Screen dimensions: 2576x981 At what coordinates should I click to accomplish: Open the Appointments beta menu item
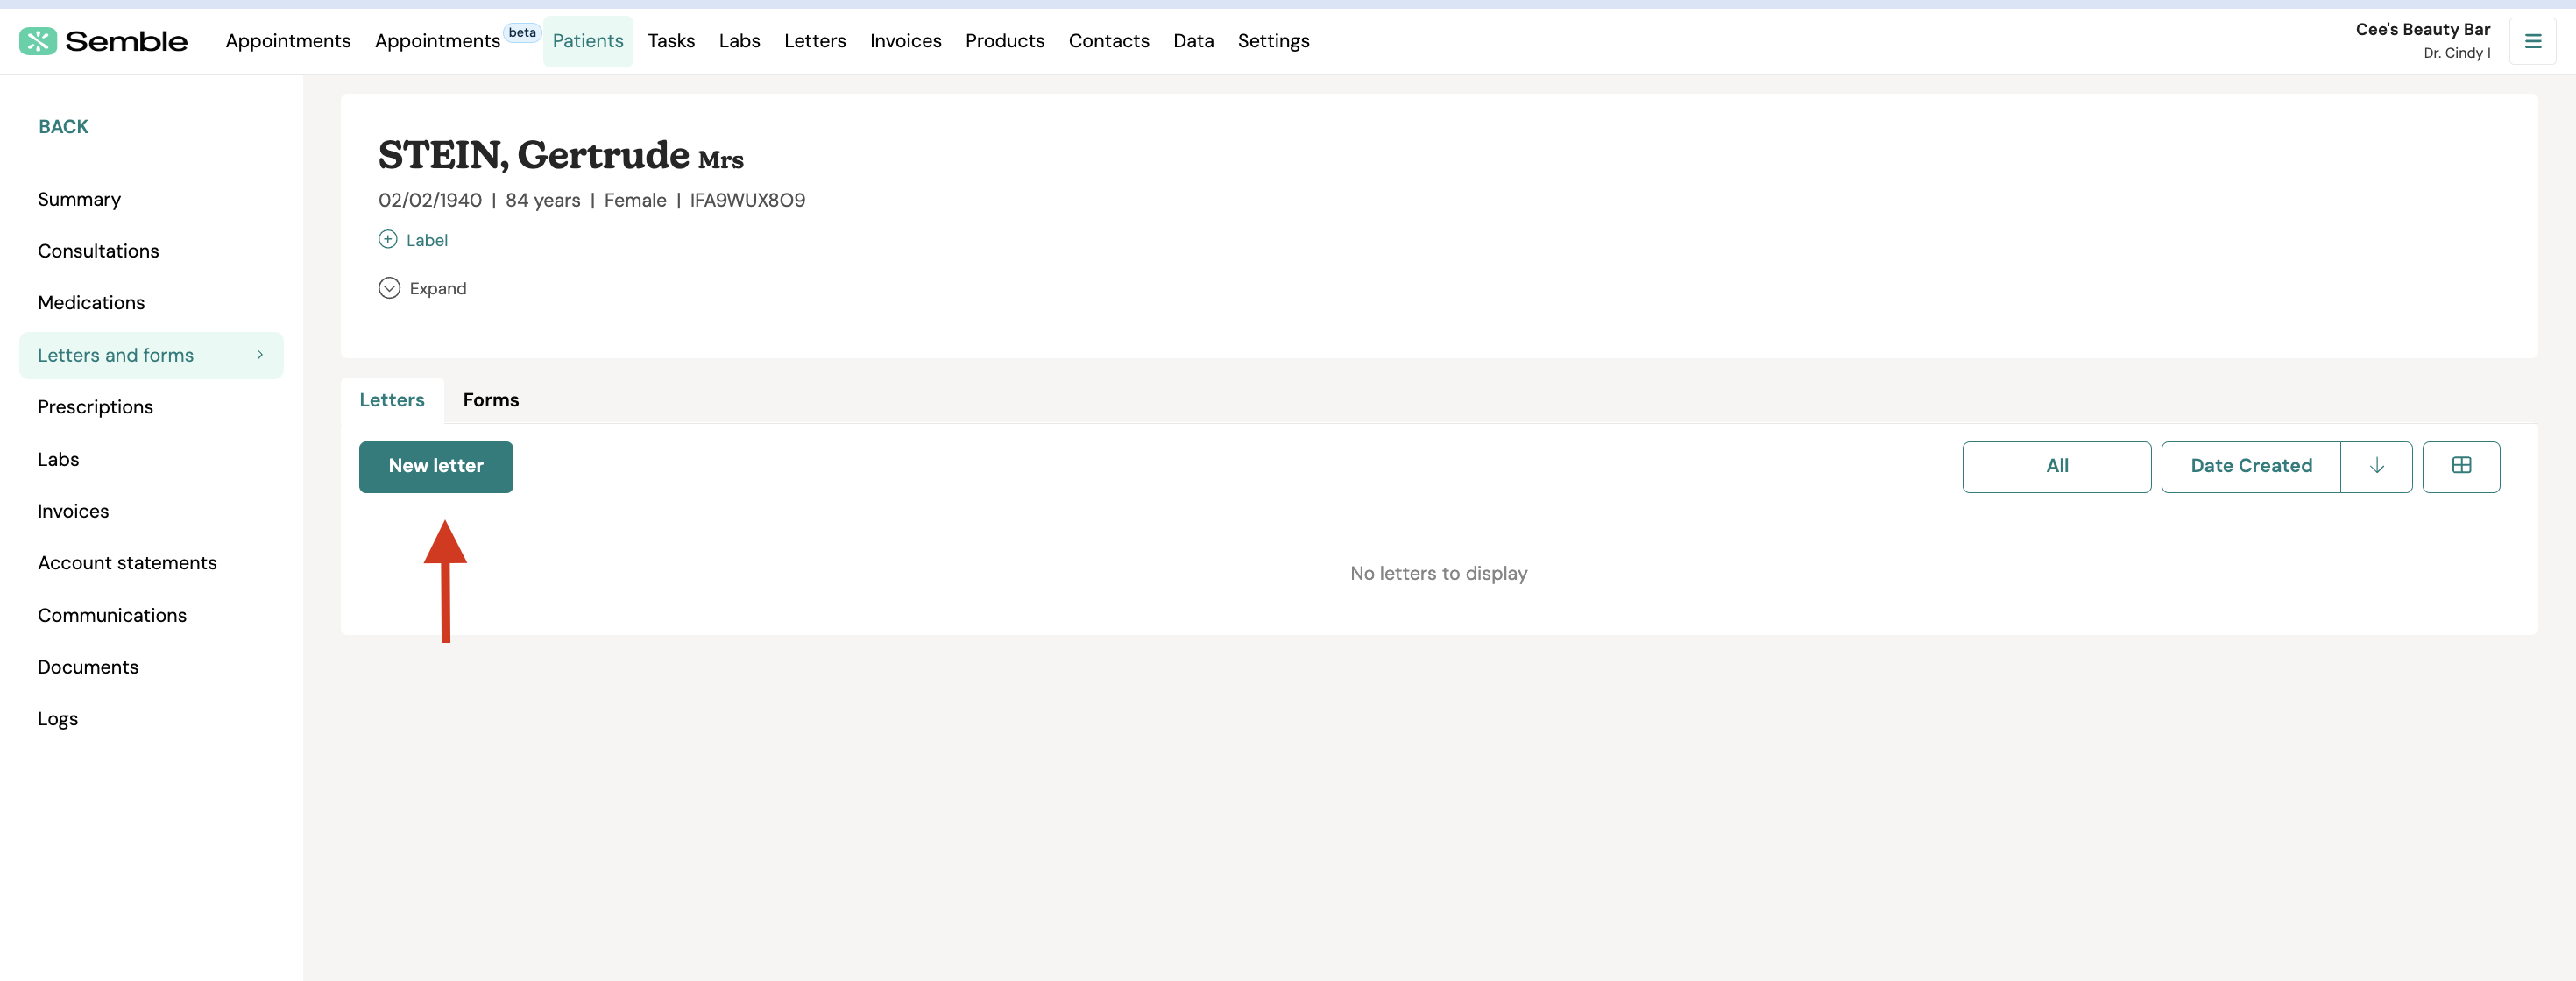[437, 41]
